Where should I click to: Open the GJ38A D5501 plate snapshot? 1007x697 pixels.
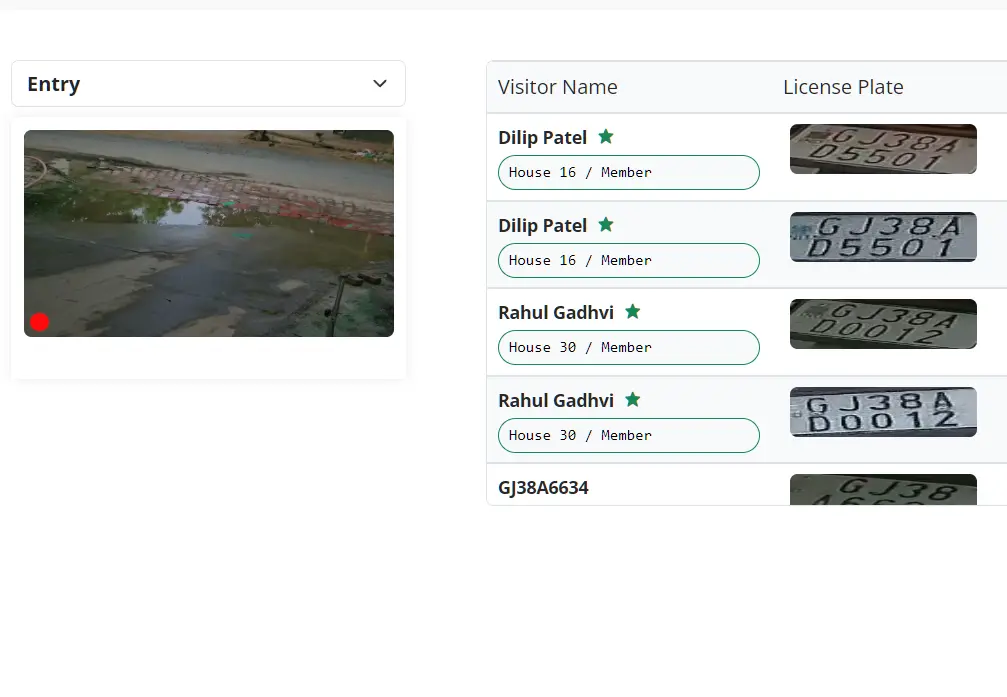[x=883, y=148]
